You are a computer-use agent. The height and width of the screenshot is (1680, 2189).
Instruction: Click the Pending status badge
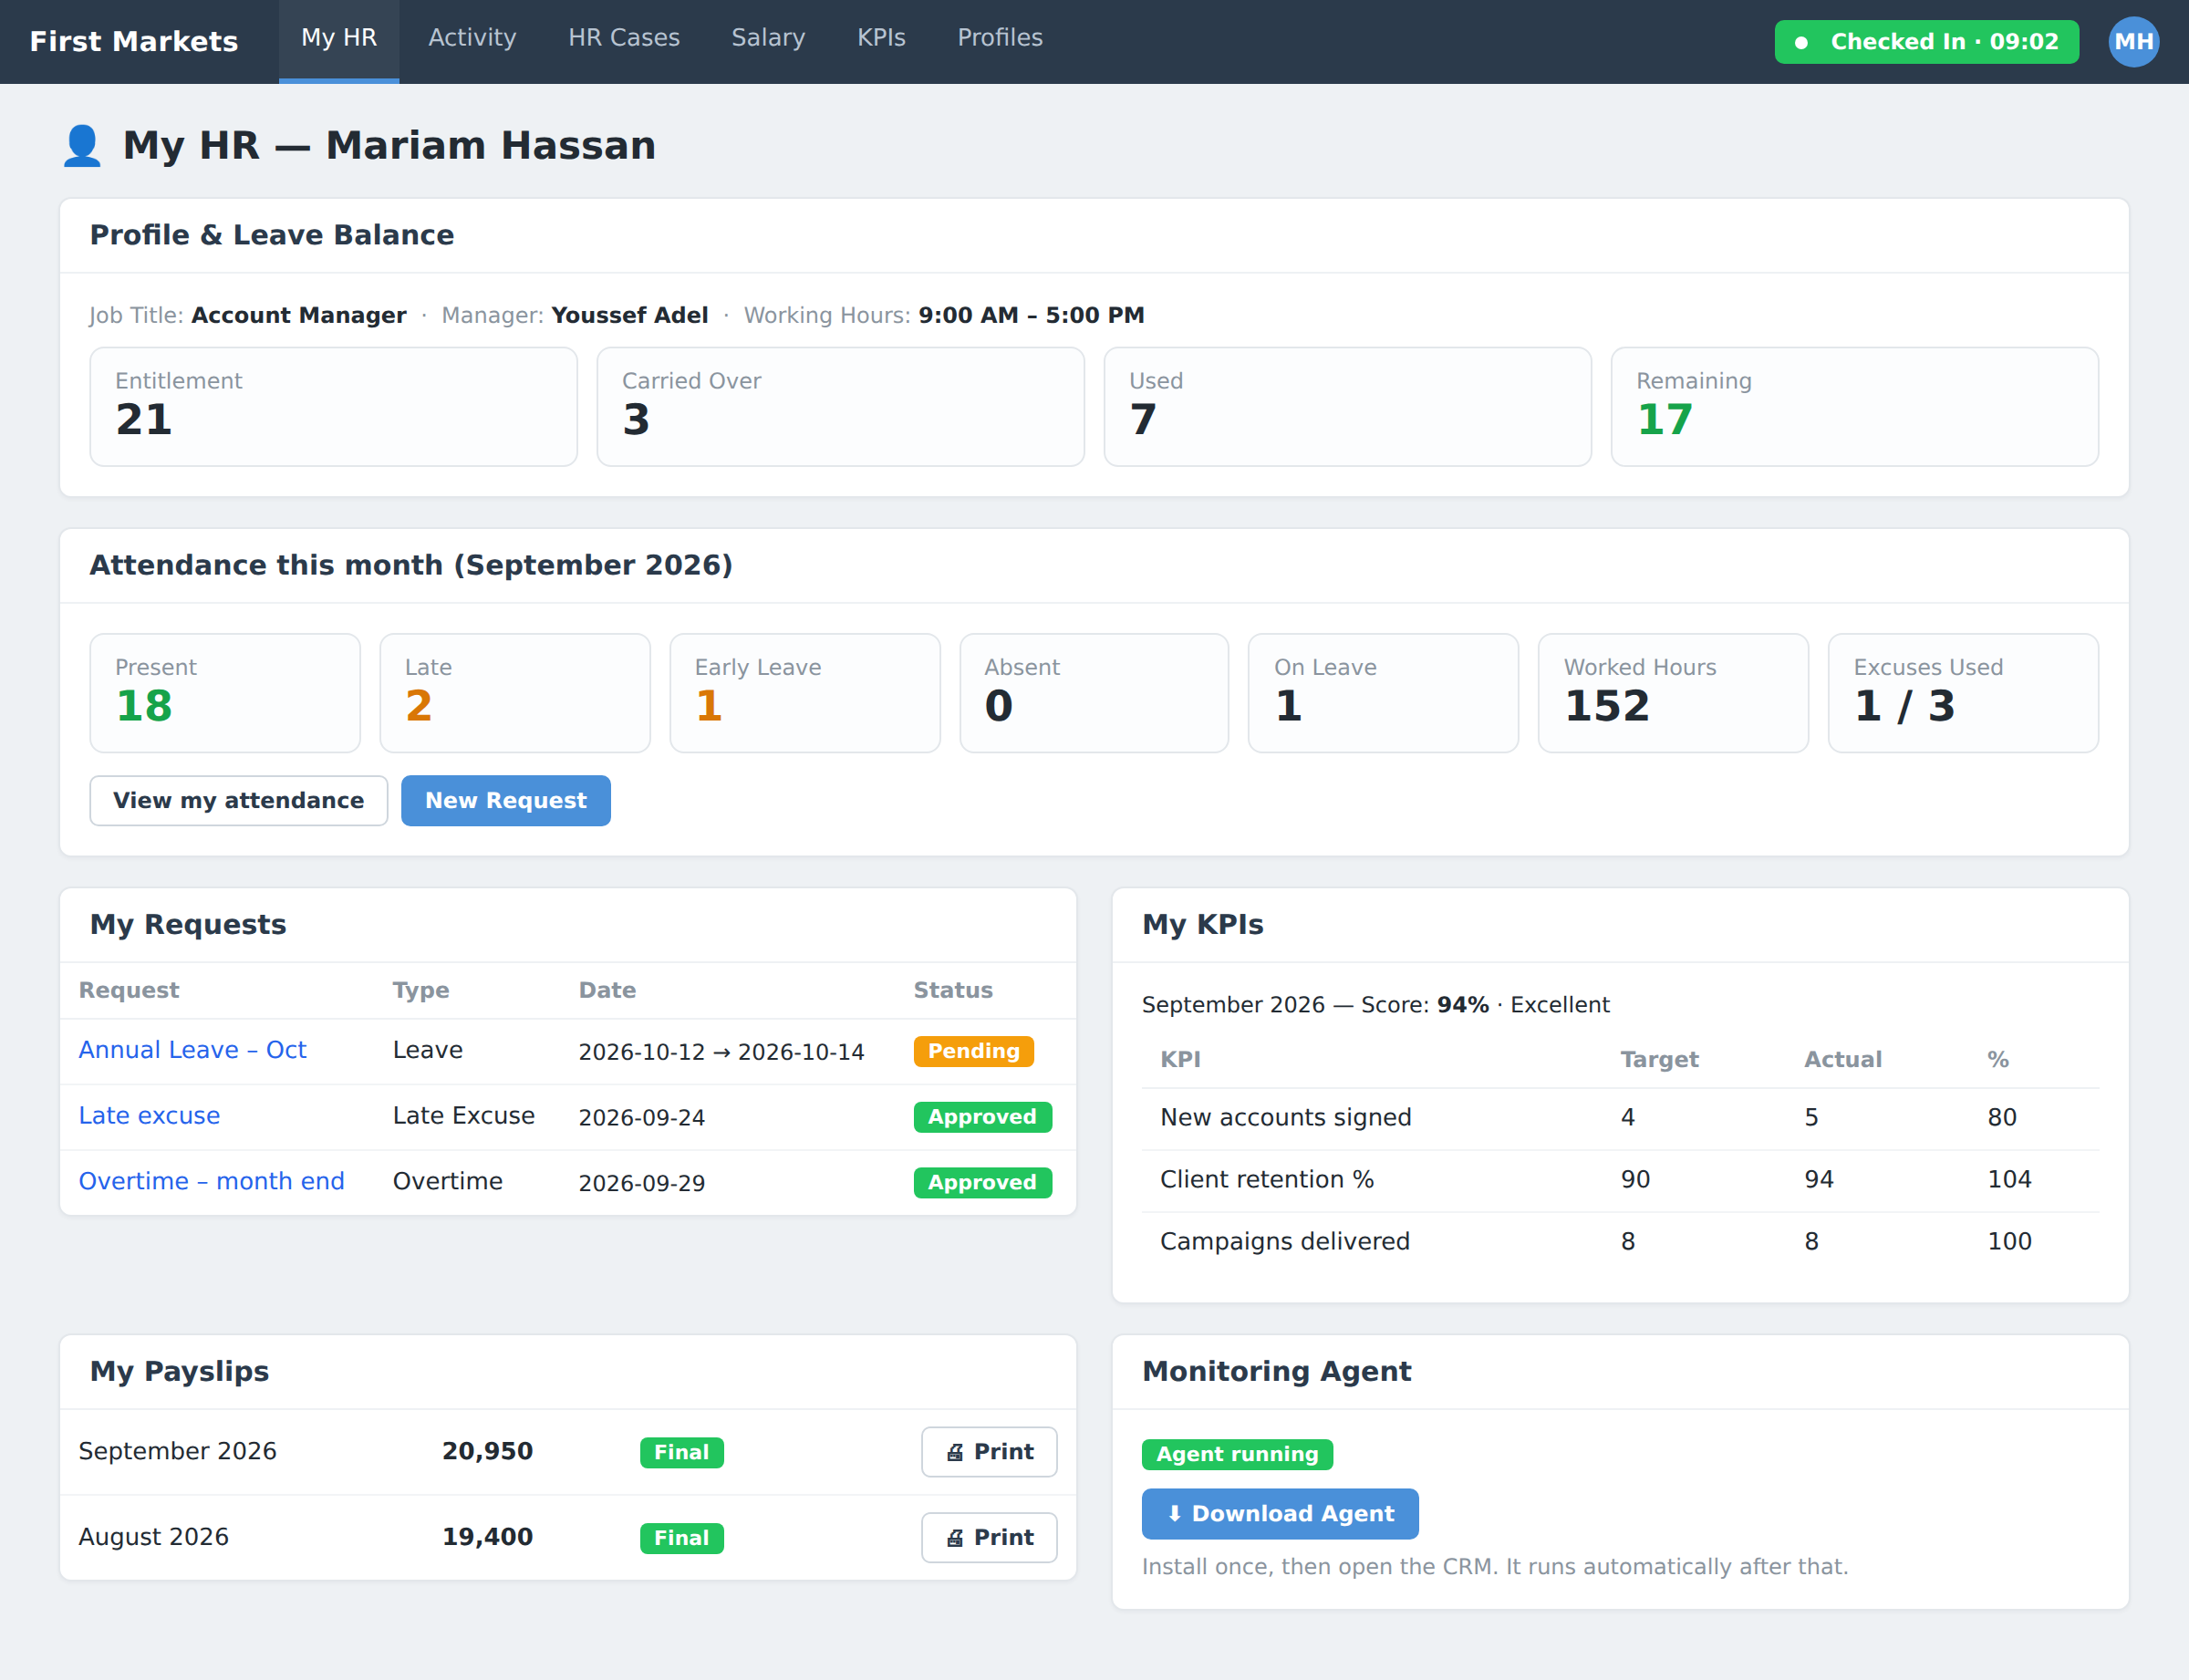pos(973,1051)
